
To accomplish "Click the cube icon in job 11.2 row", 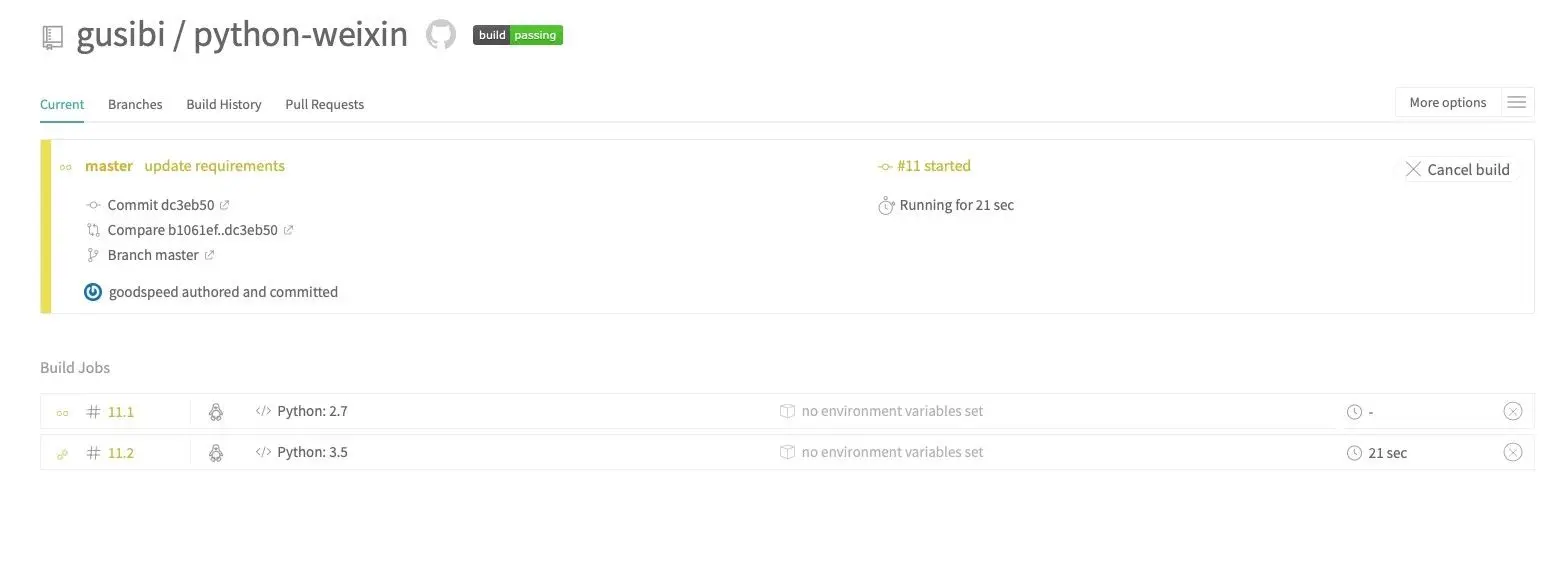I will [787, 452].
